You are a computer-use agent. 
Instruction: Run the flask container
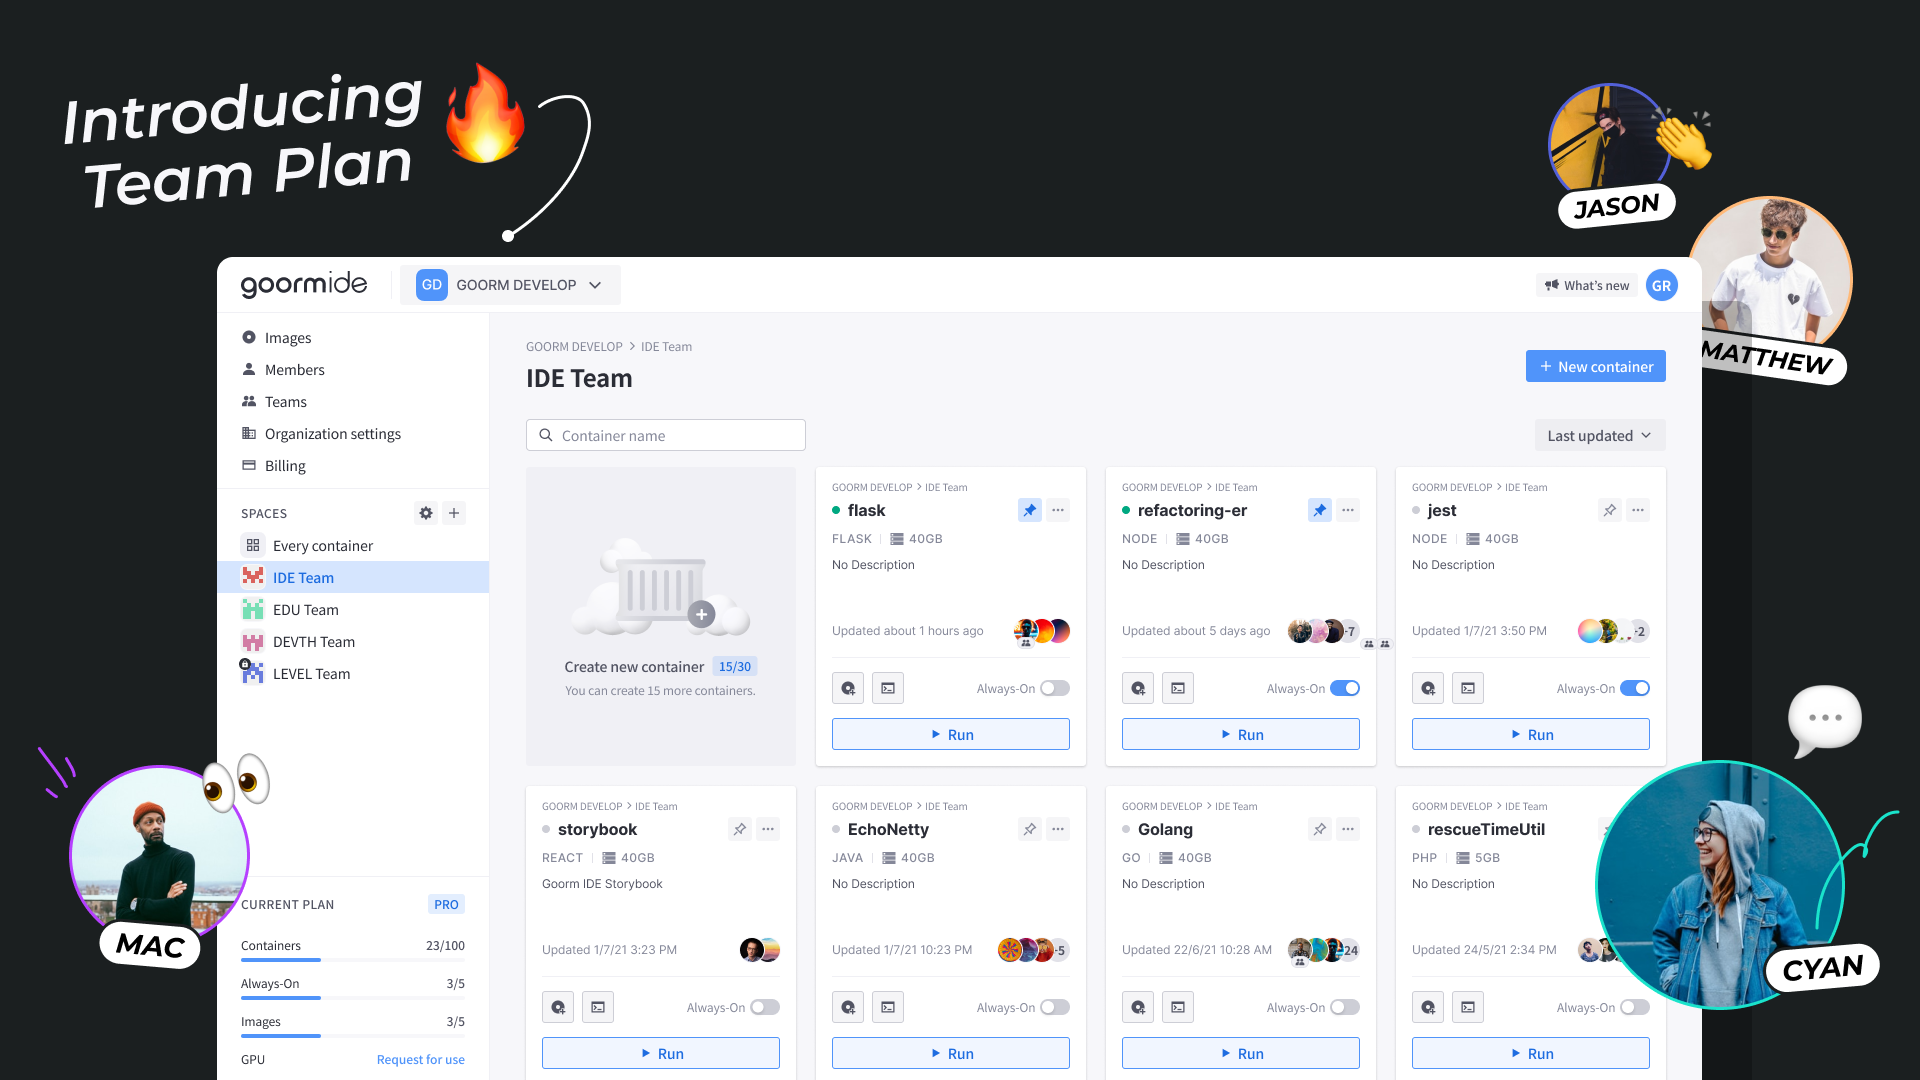click(951, 734)
